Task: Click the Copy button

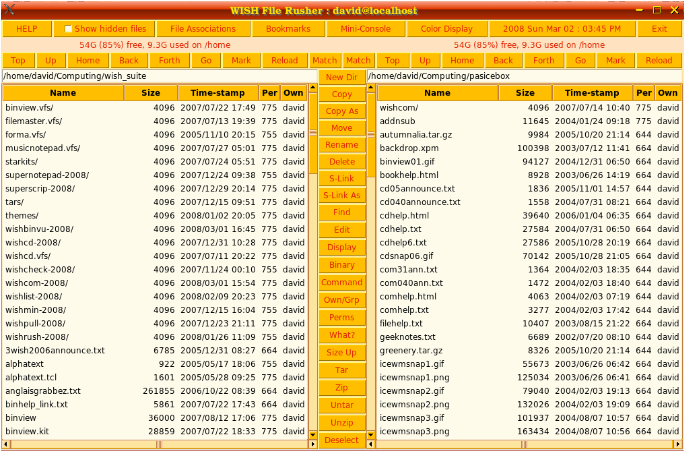Action: point(342,94)
